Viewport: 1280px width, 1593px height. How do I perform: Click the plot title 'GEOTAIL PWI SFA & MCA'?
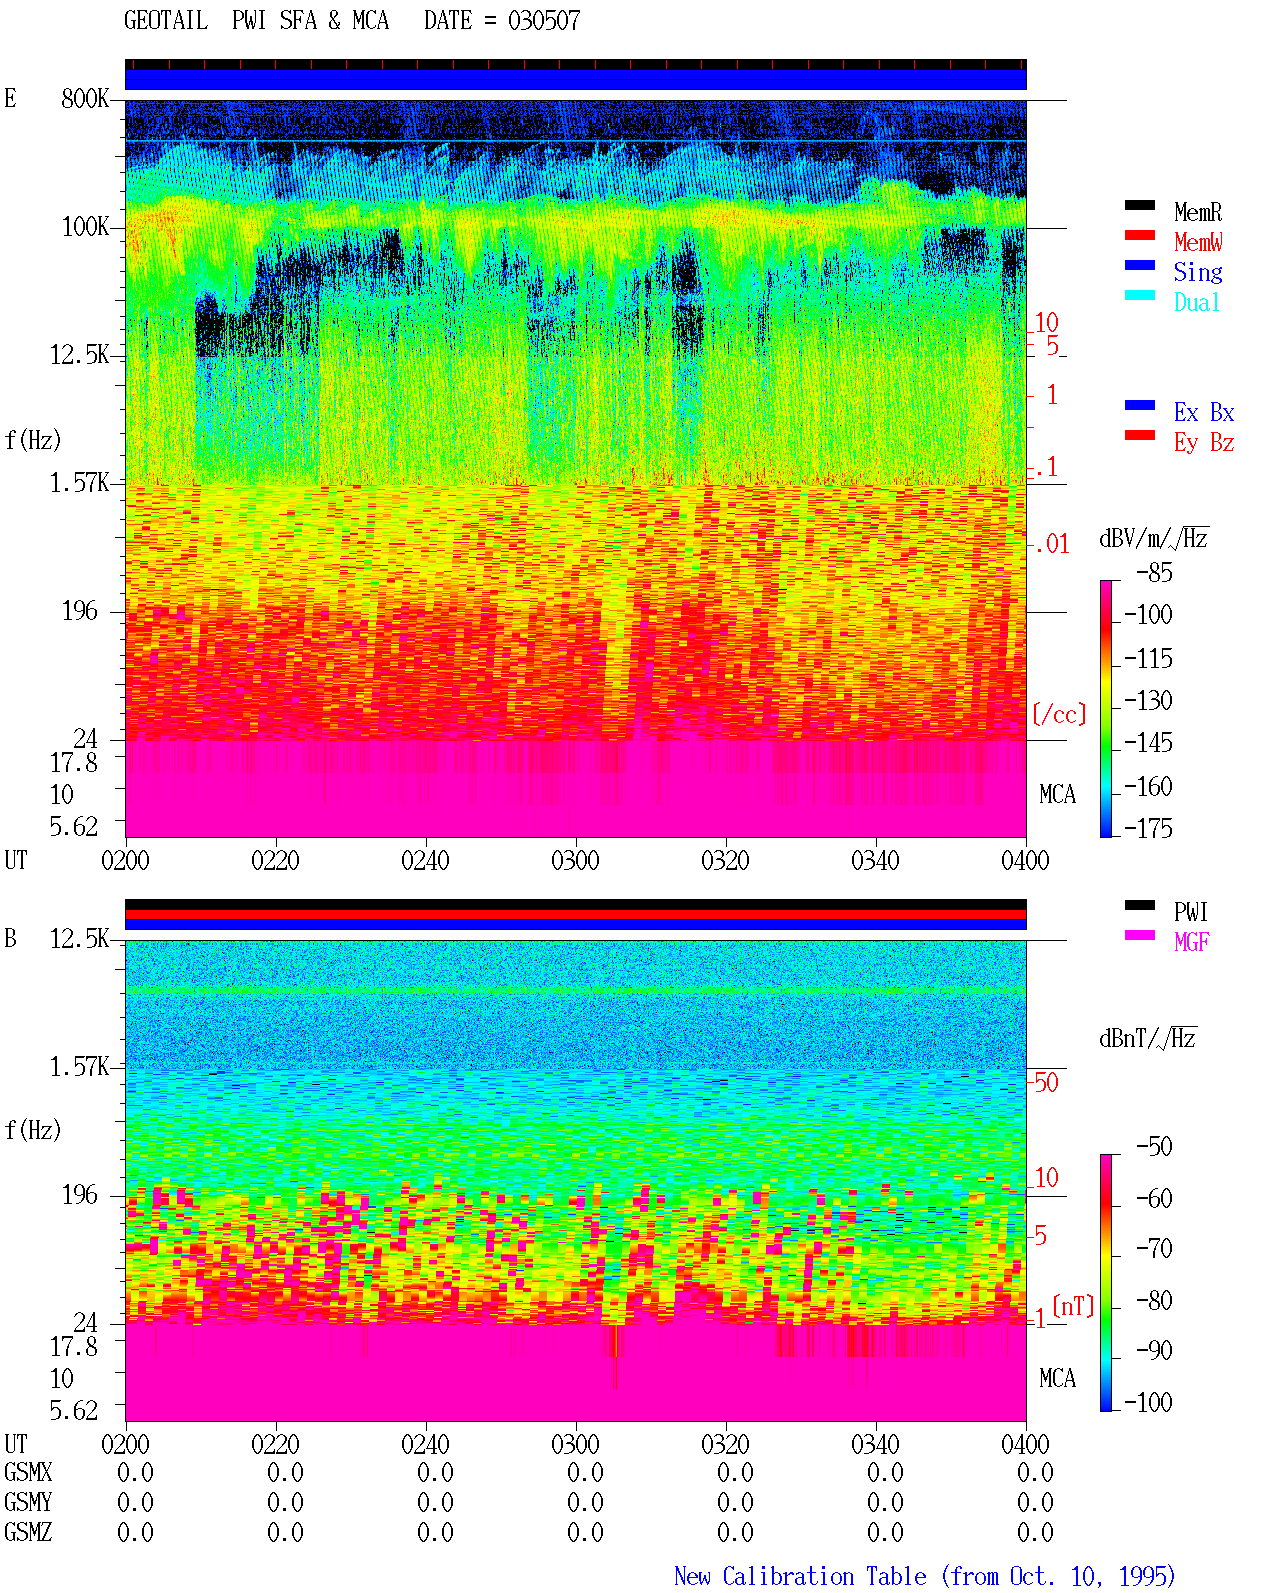point(256,20)
